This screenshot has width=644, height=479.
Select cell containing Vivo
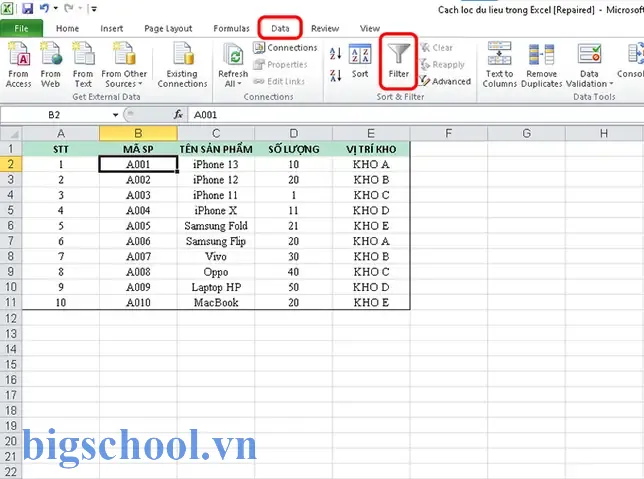[216, 256]
